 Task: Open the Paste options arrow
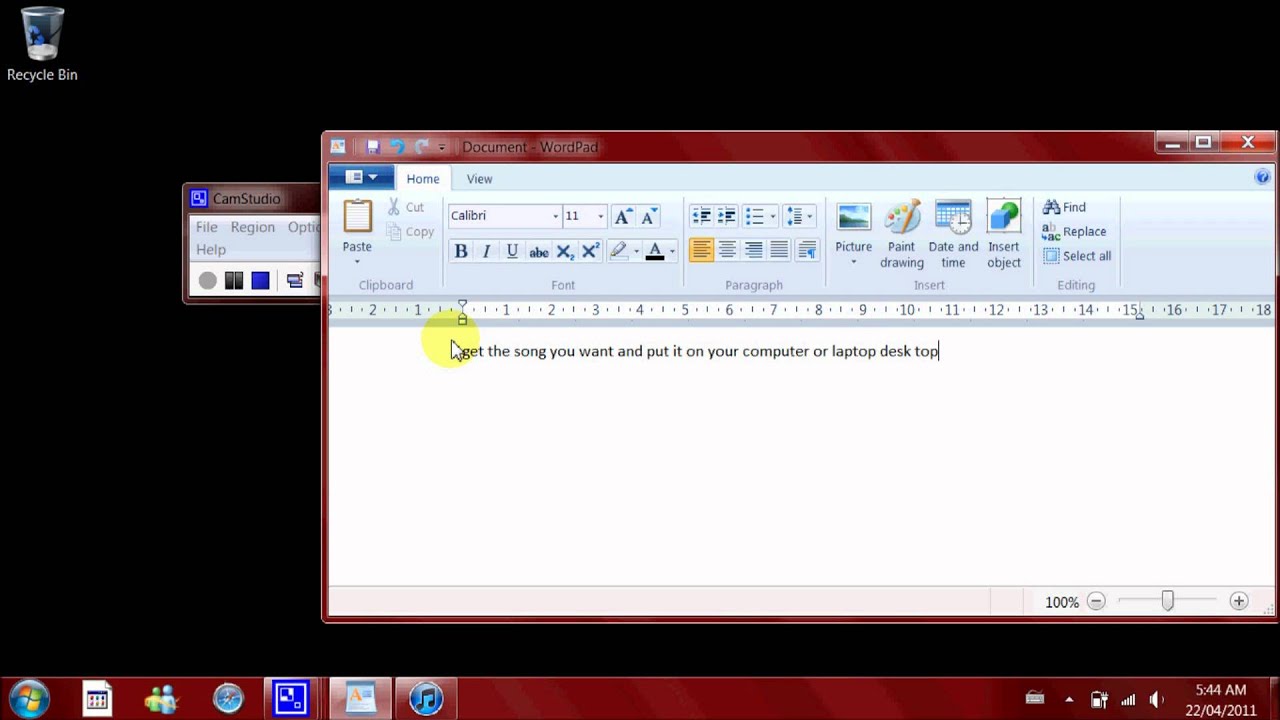tap(357, 262)
